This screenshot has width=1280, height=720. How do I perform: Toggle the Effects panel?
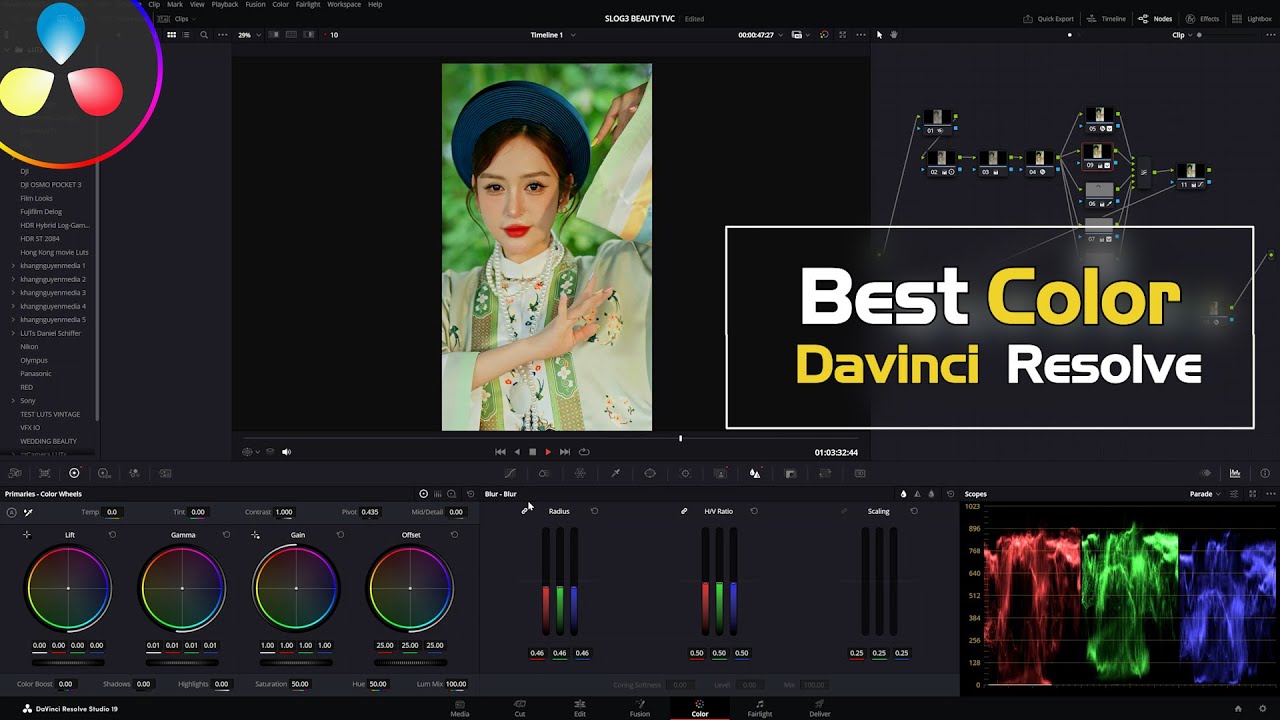[x=1202, y=19]
